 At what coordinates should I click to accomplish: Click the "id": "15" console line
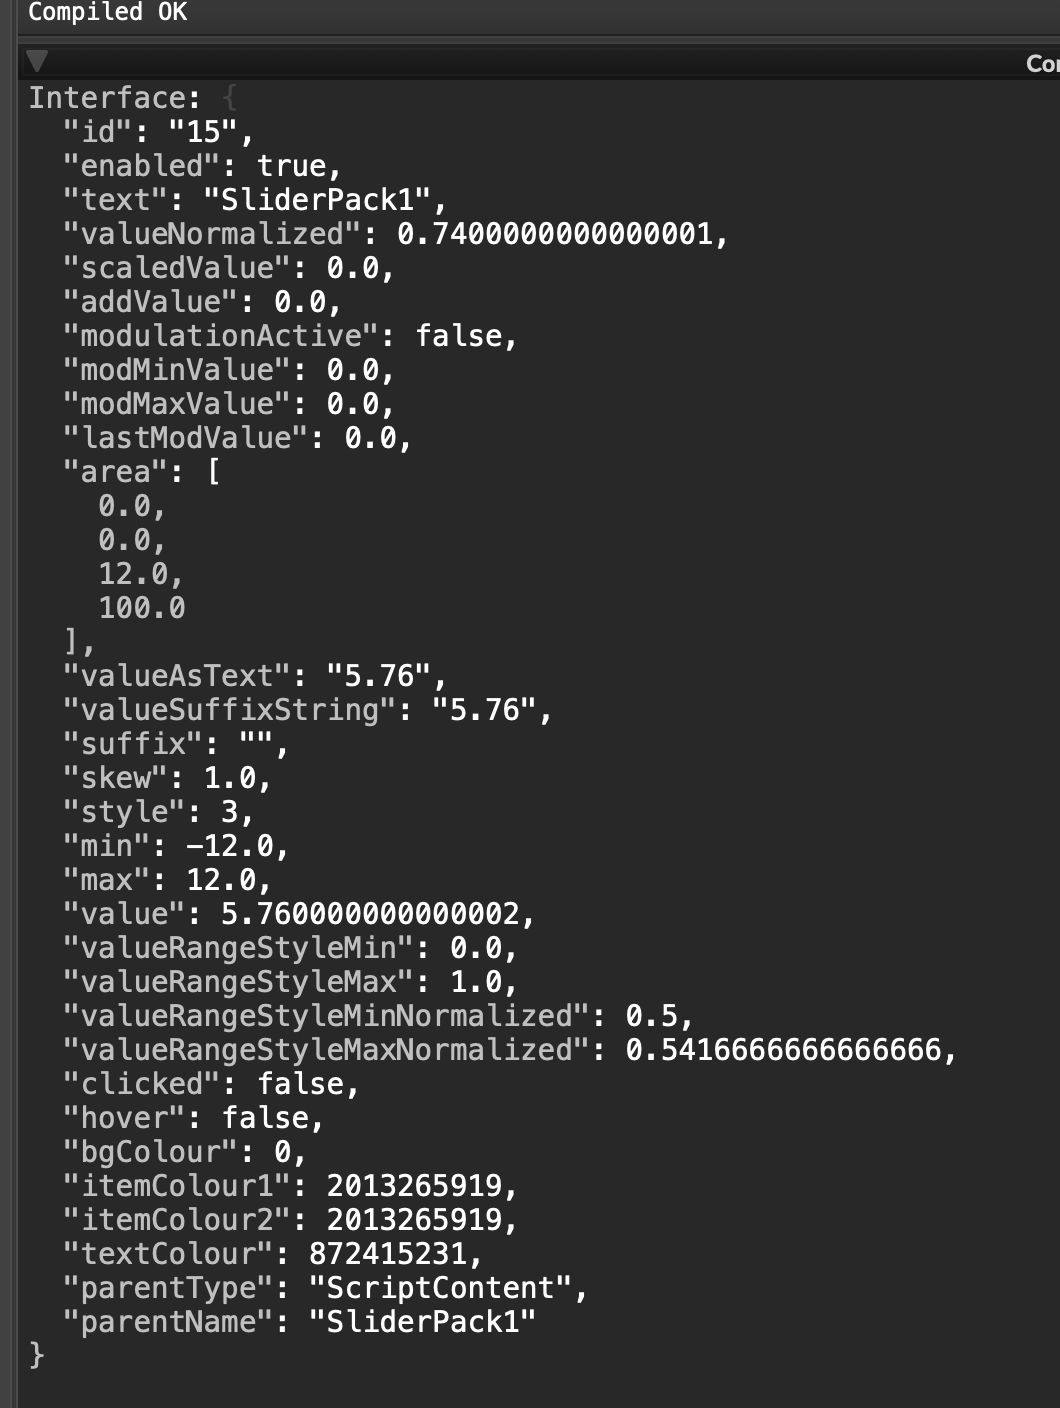[x=158, y=132]
